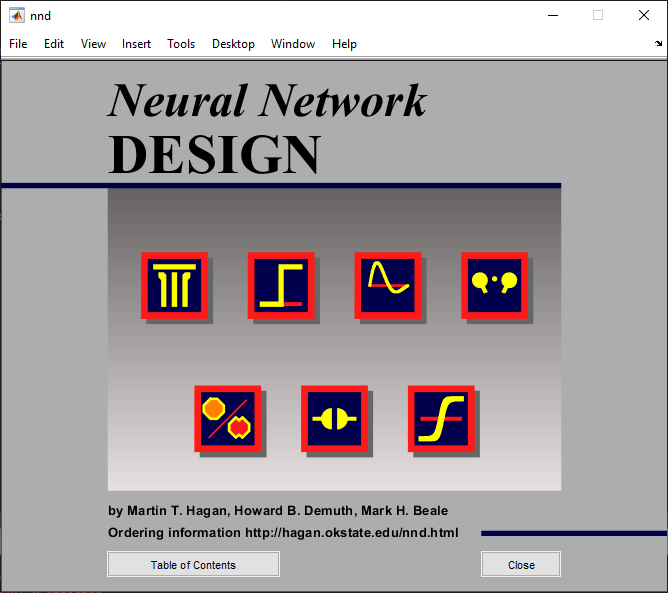Viewport: 668px width, 593px height.
Task: Open the Insert menu
Action: point(136,44)
